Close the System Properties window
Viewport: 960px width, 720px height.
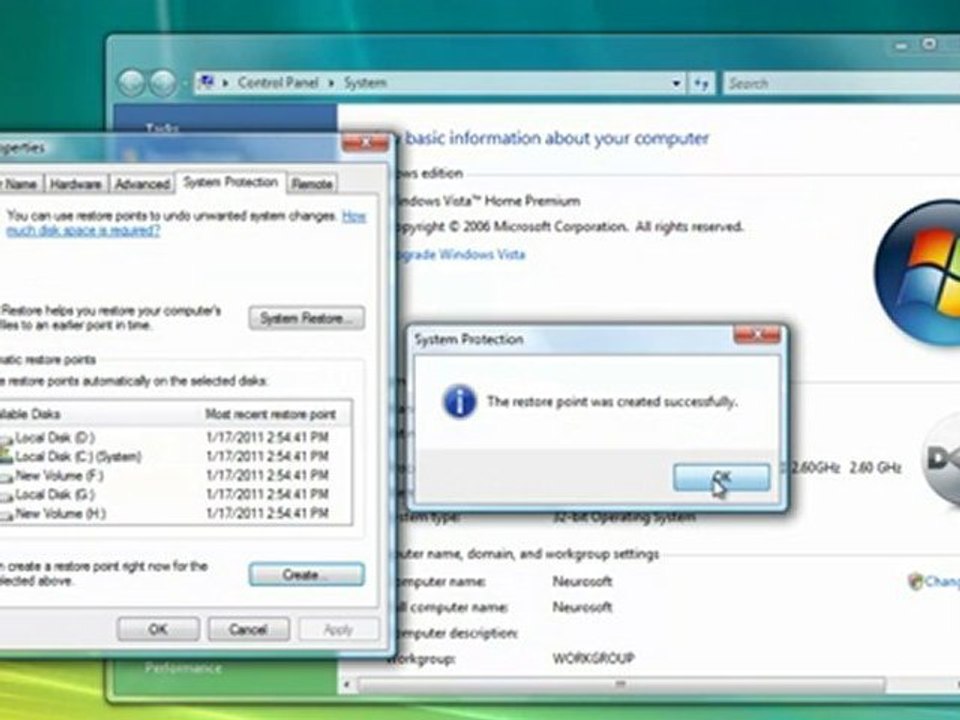pos(365,143)
